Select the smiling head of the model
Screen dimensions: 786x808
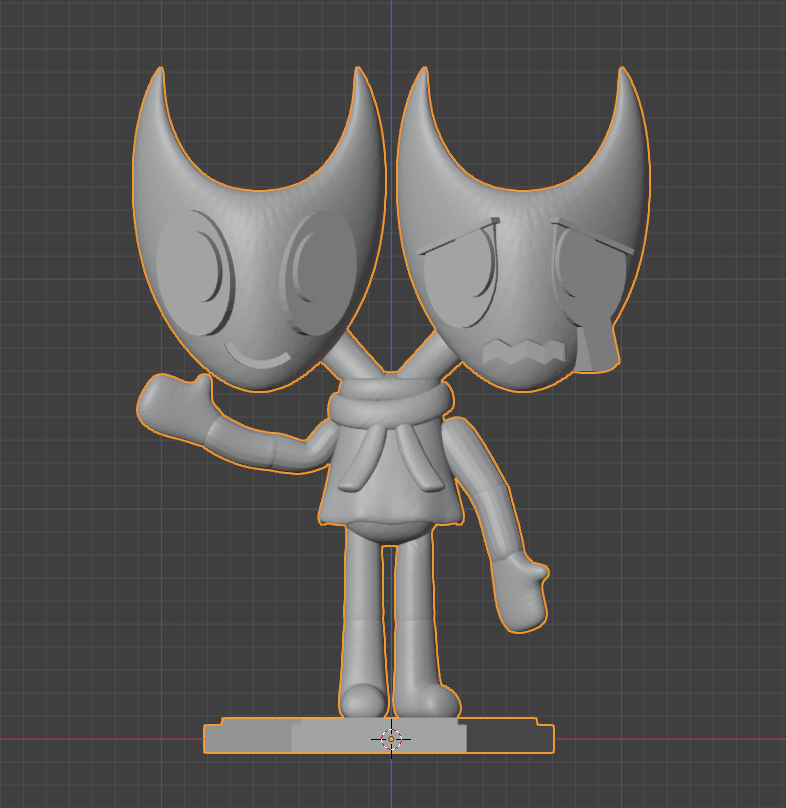pos(259,229)
